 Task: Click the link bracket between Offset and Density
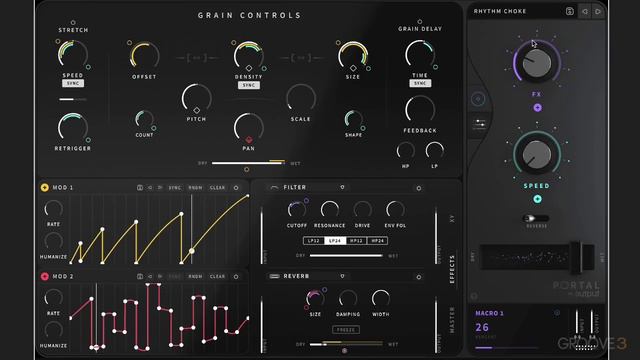[x=196, y=58]
